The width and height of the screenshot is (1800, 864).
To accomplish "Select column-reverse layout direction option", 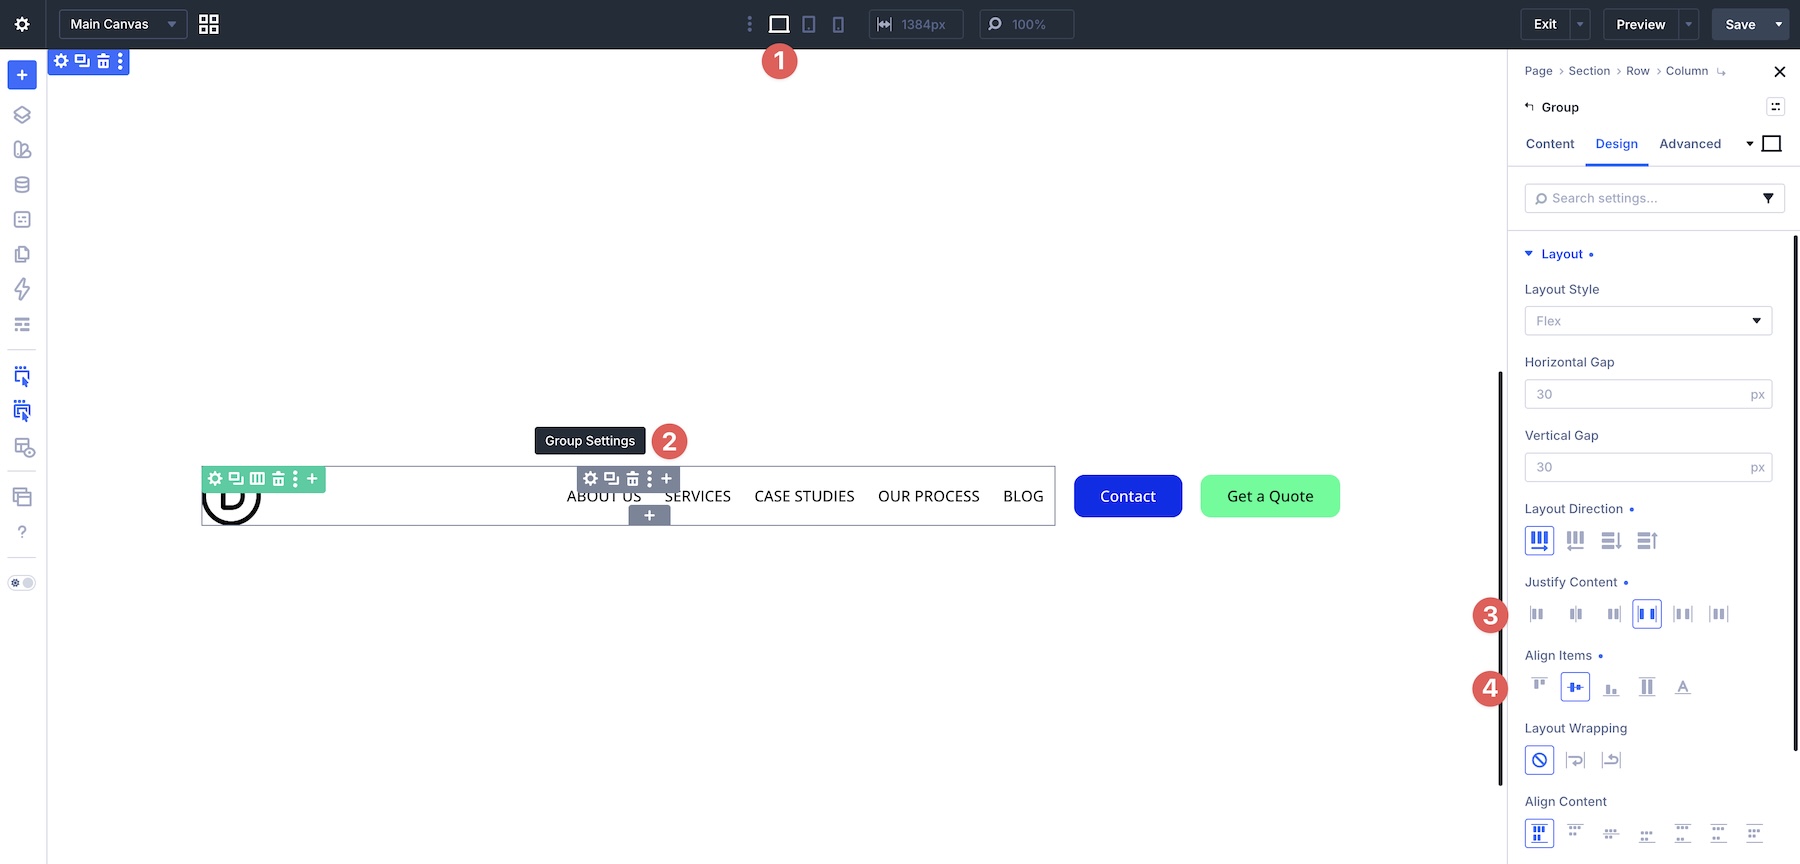I will click(1647, 541).
